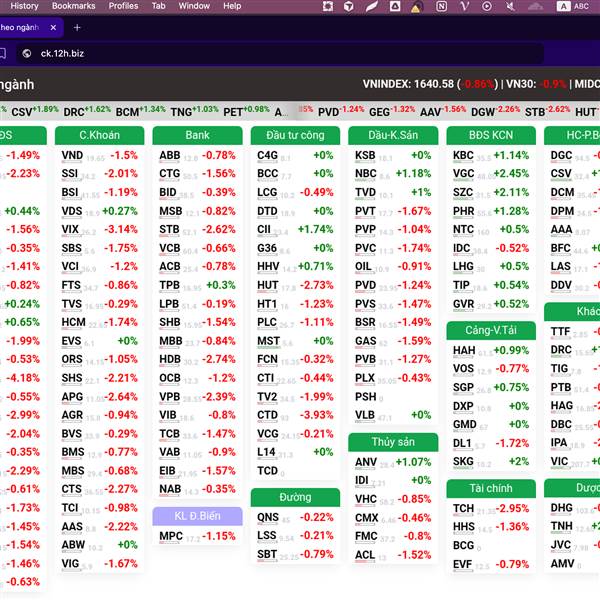This screenshot has height=600, width=600.
Task: Click the VNINDEX: 1640.58 value in header
Action: point(408,84)
